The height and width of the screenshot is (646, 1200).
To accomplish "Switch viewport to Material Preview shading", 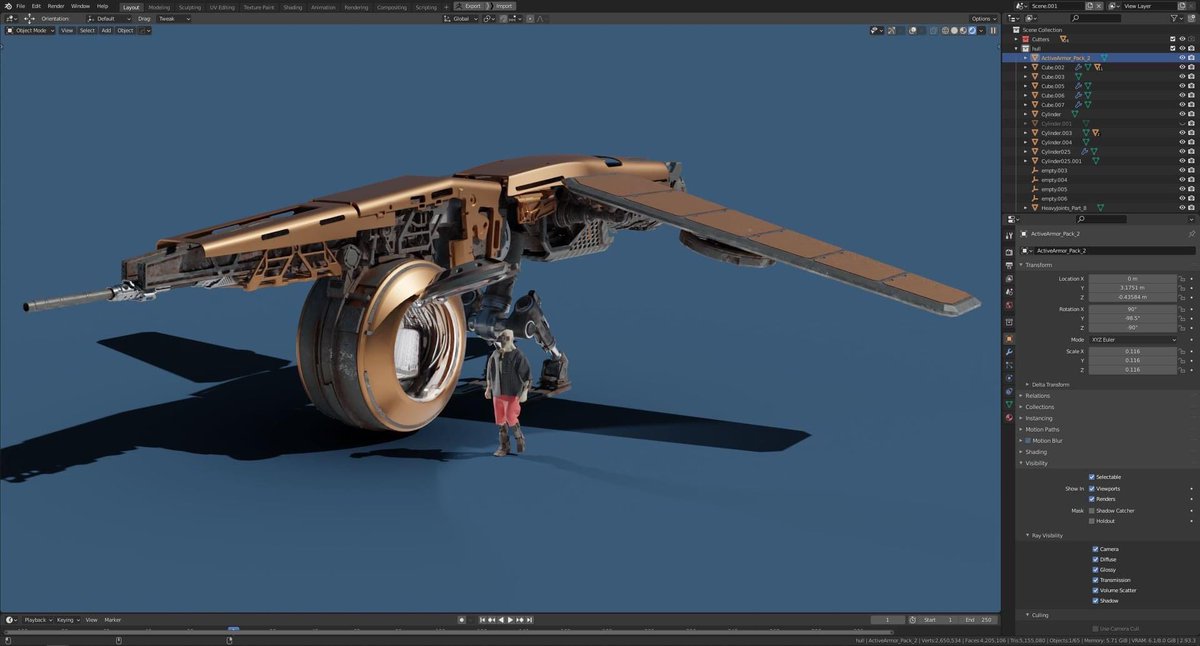I will coord(962,30).
